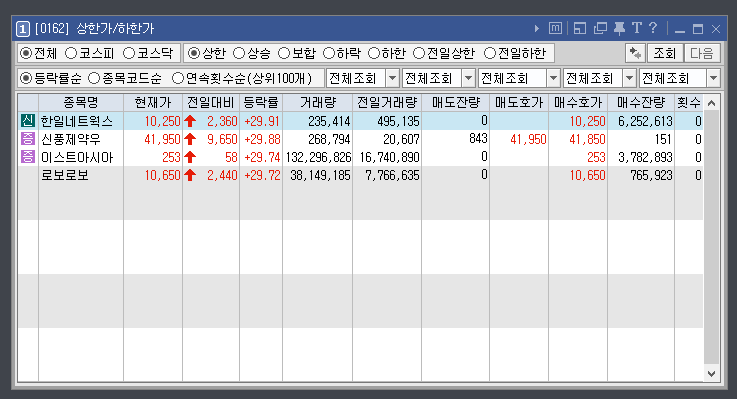Click the auto-refresh arrows icon beside 조회
This screenshot has height=399, width=737.
point(635,53)
